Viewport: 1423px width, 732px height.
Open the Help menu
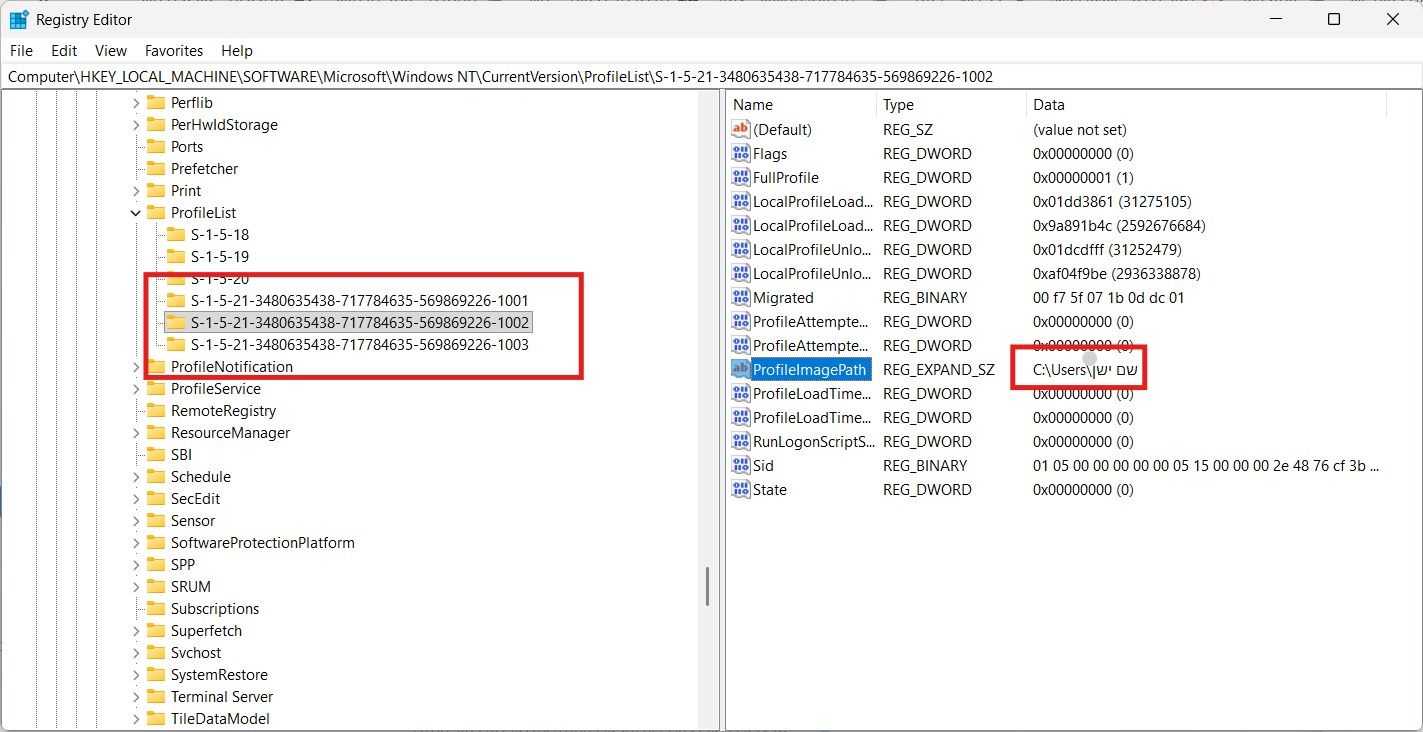pyautogui.click(x=237, y=50)
